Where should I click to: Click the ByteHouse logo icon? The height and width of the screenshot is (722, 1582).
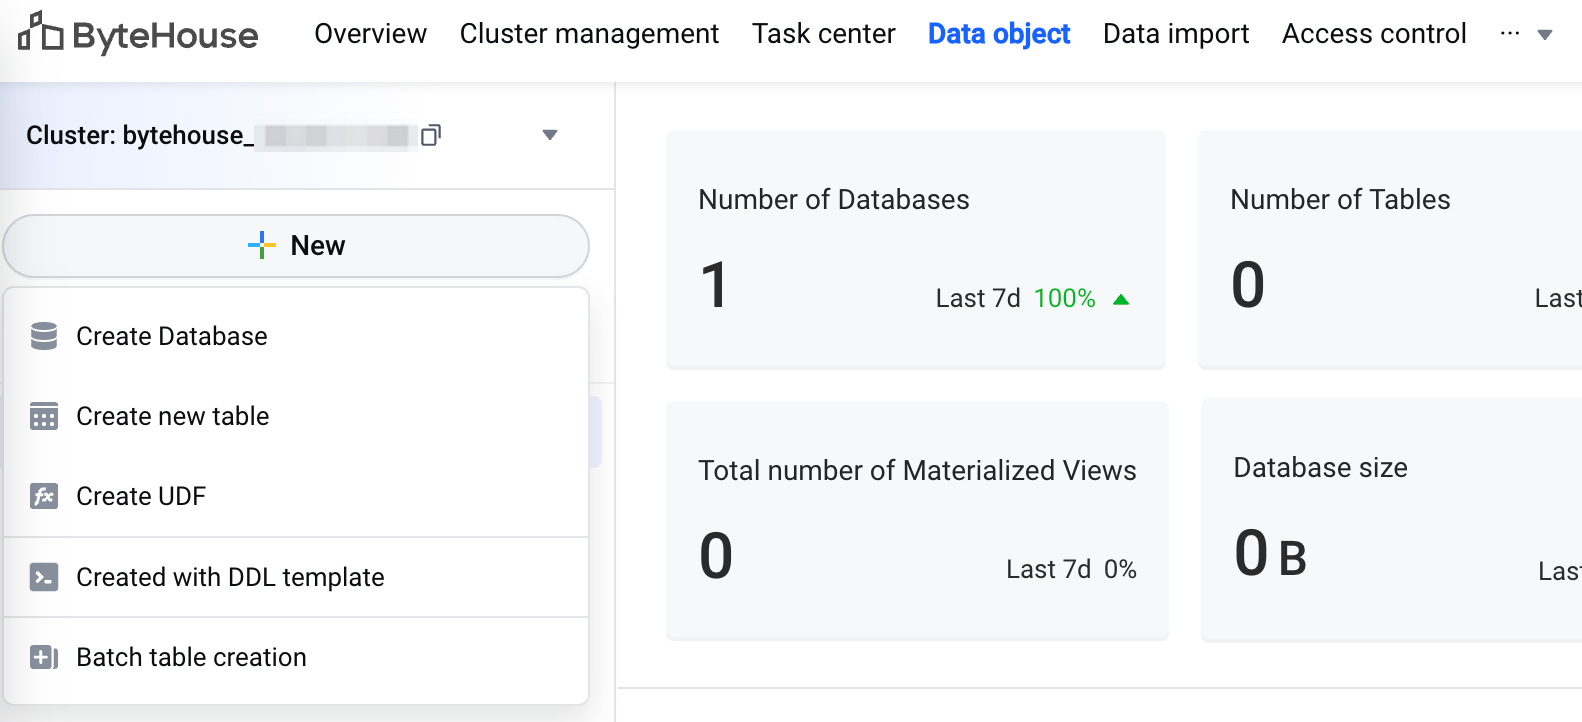pyautogui.click(x=40, y=33)
